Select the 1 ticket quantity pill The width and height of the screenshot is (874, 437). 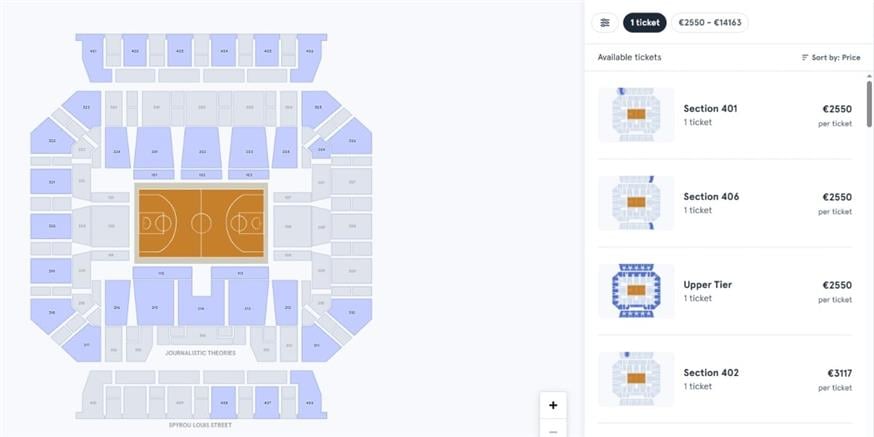(644, 22)
